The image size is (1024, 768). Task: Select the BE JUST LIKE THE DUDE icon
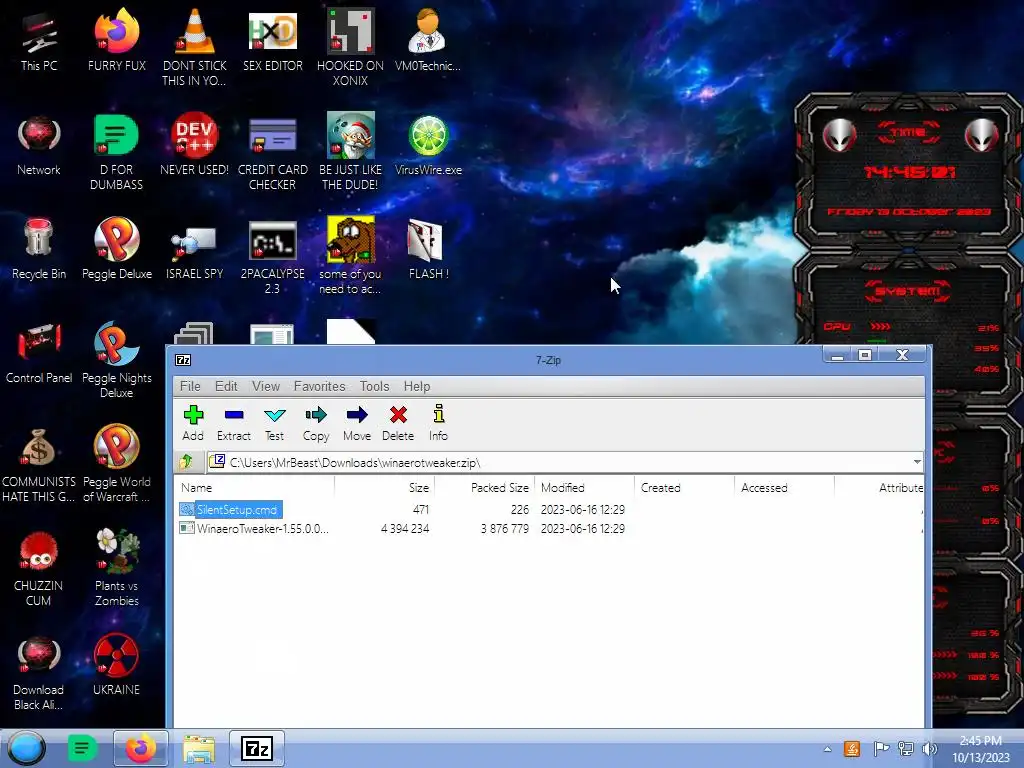(x=350, y=152)
